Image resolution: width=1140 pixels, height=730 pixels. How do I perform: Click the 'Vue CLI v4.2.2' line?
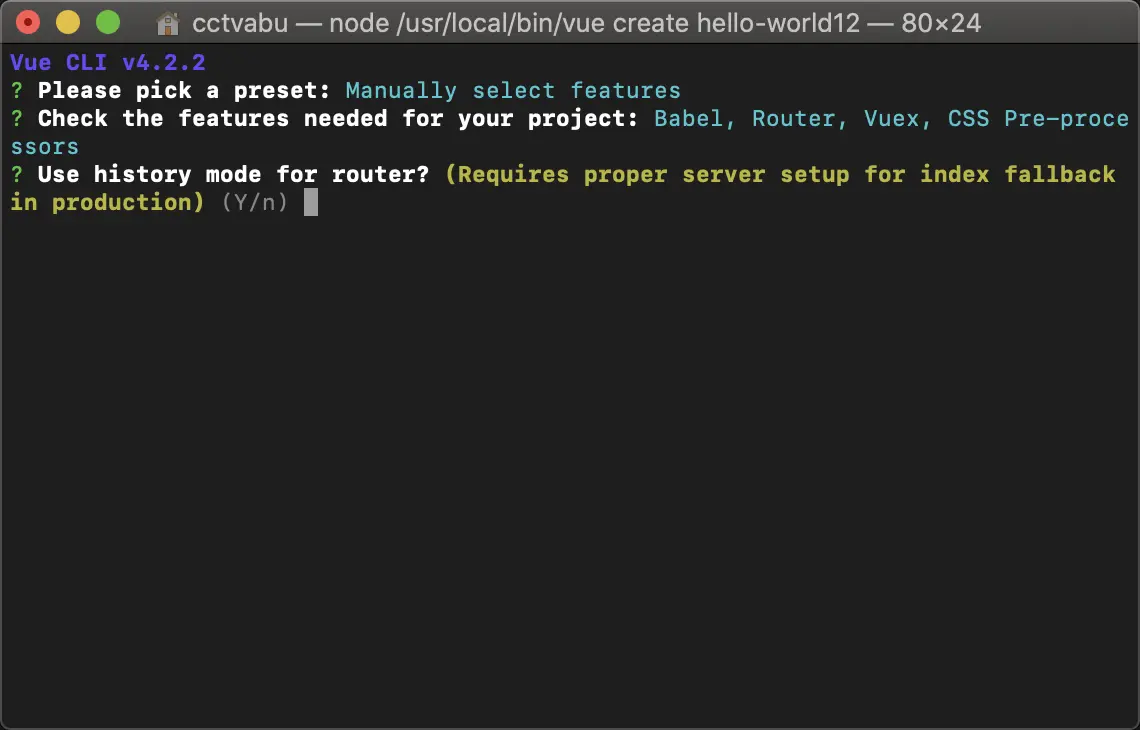pyautogui.click(x=108, y=63)
